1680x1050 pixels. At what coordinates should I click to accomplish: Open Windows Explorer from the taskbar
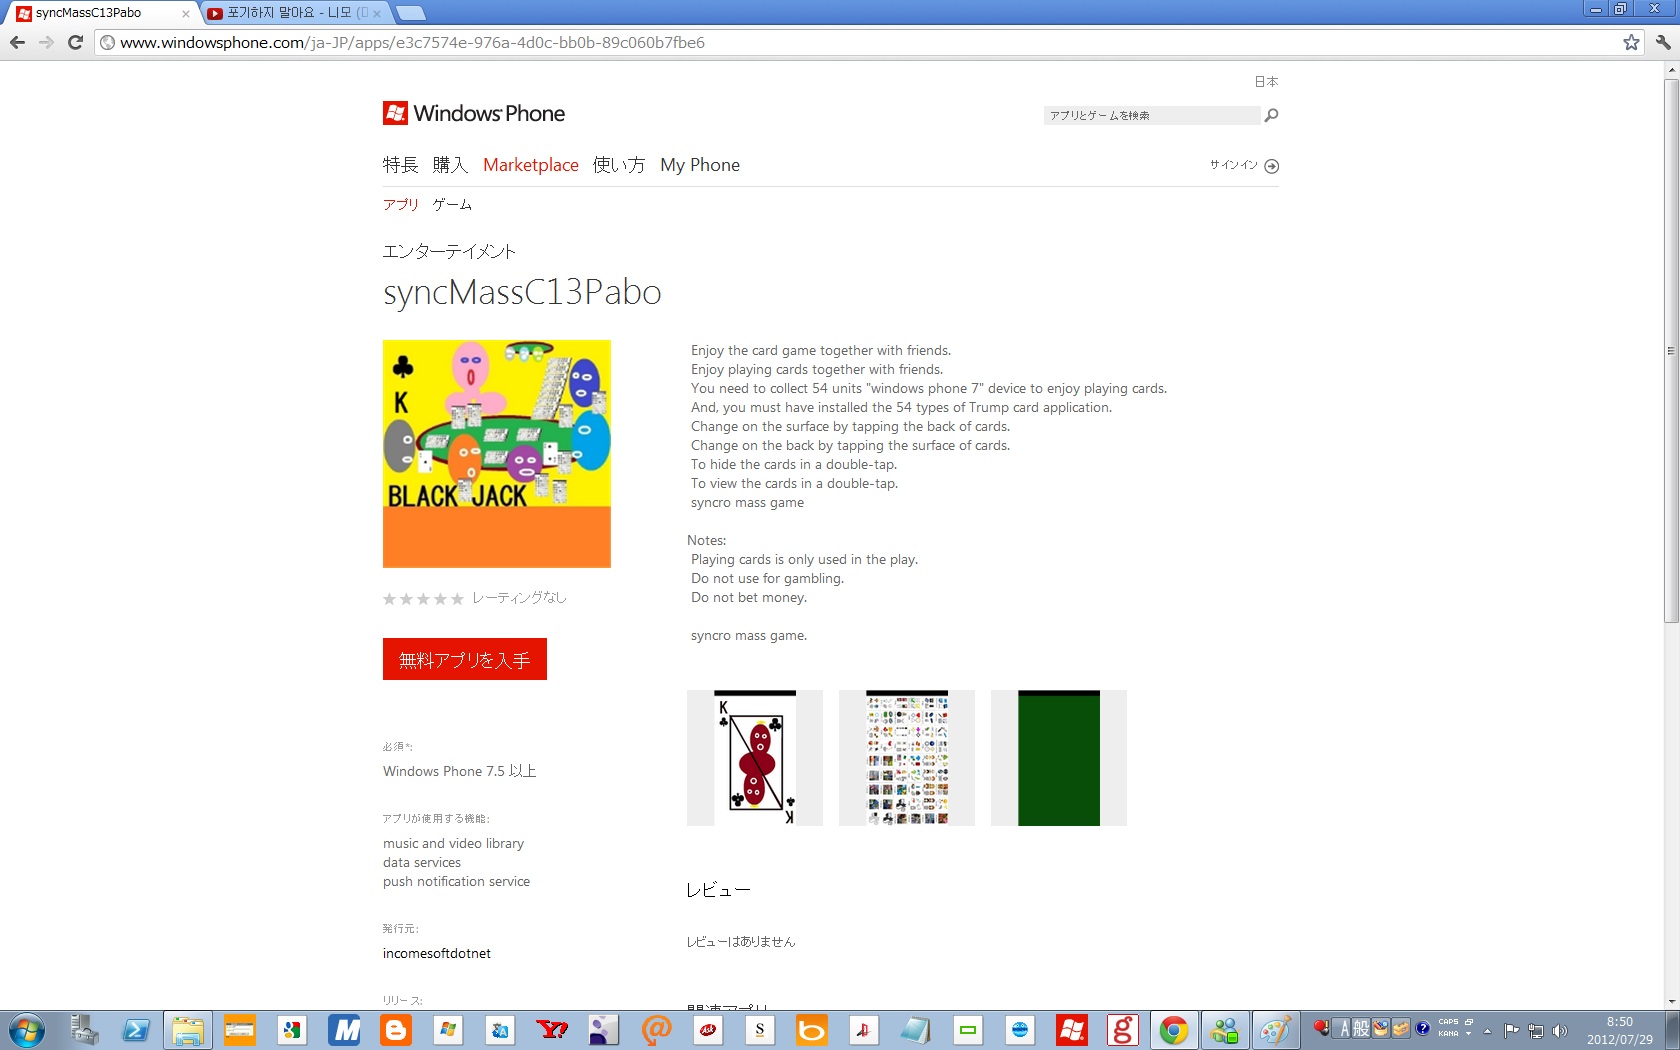[x=187, y=1030]
